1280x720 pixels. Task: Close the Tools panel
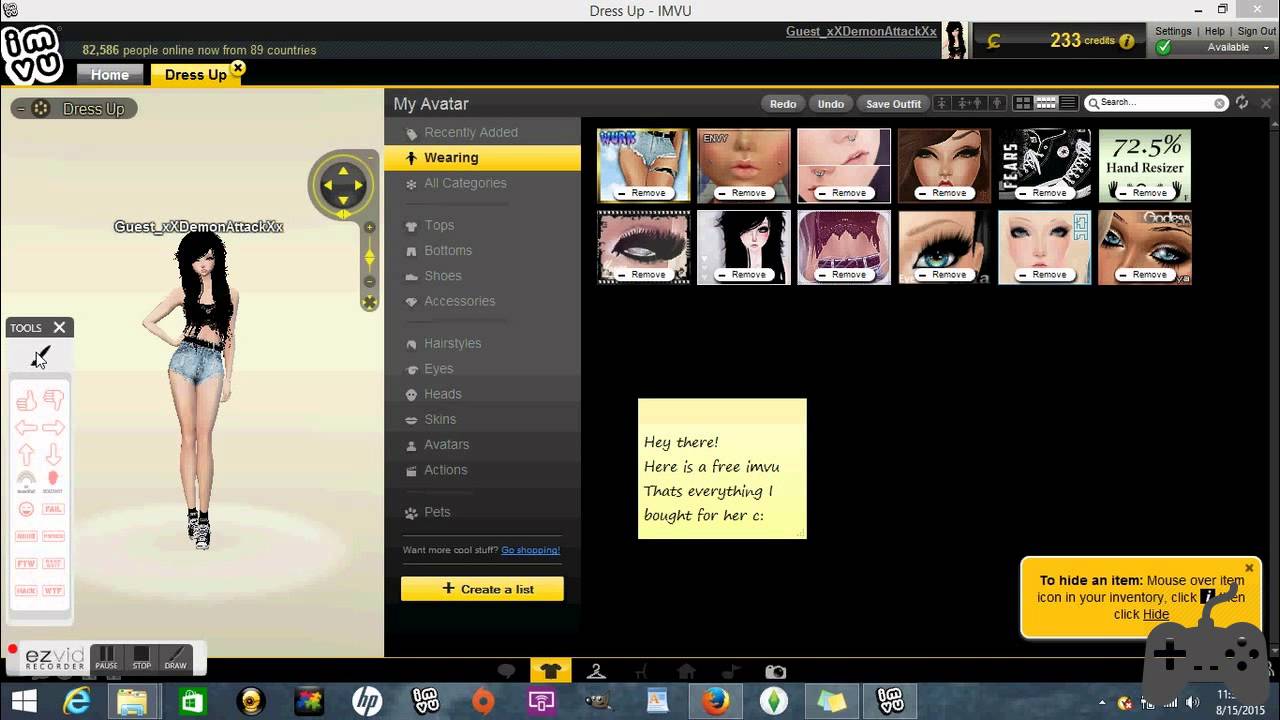coord(59,327)
